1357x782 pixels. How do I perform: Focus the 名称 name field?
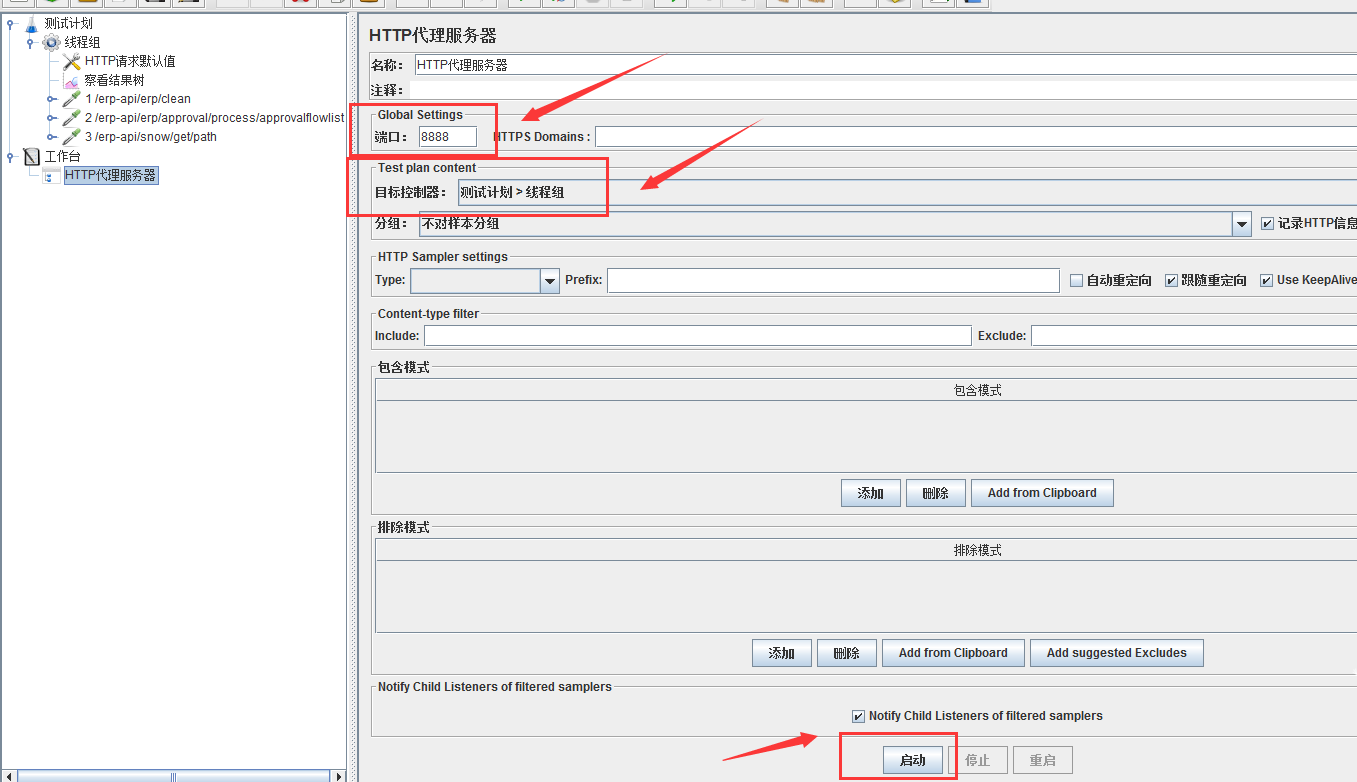point(885,65)
